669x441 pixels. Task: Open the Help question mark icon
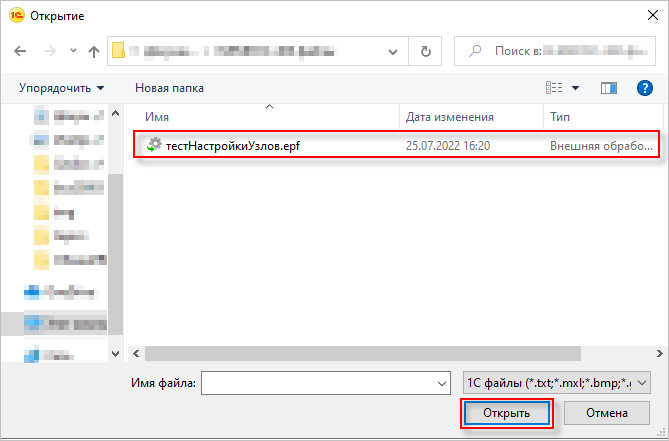(644, 88)
